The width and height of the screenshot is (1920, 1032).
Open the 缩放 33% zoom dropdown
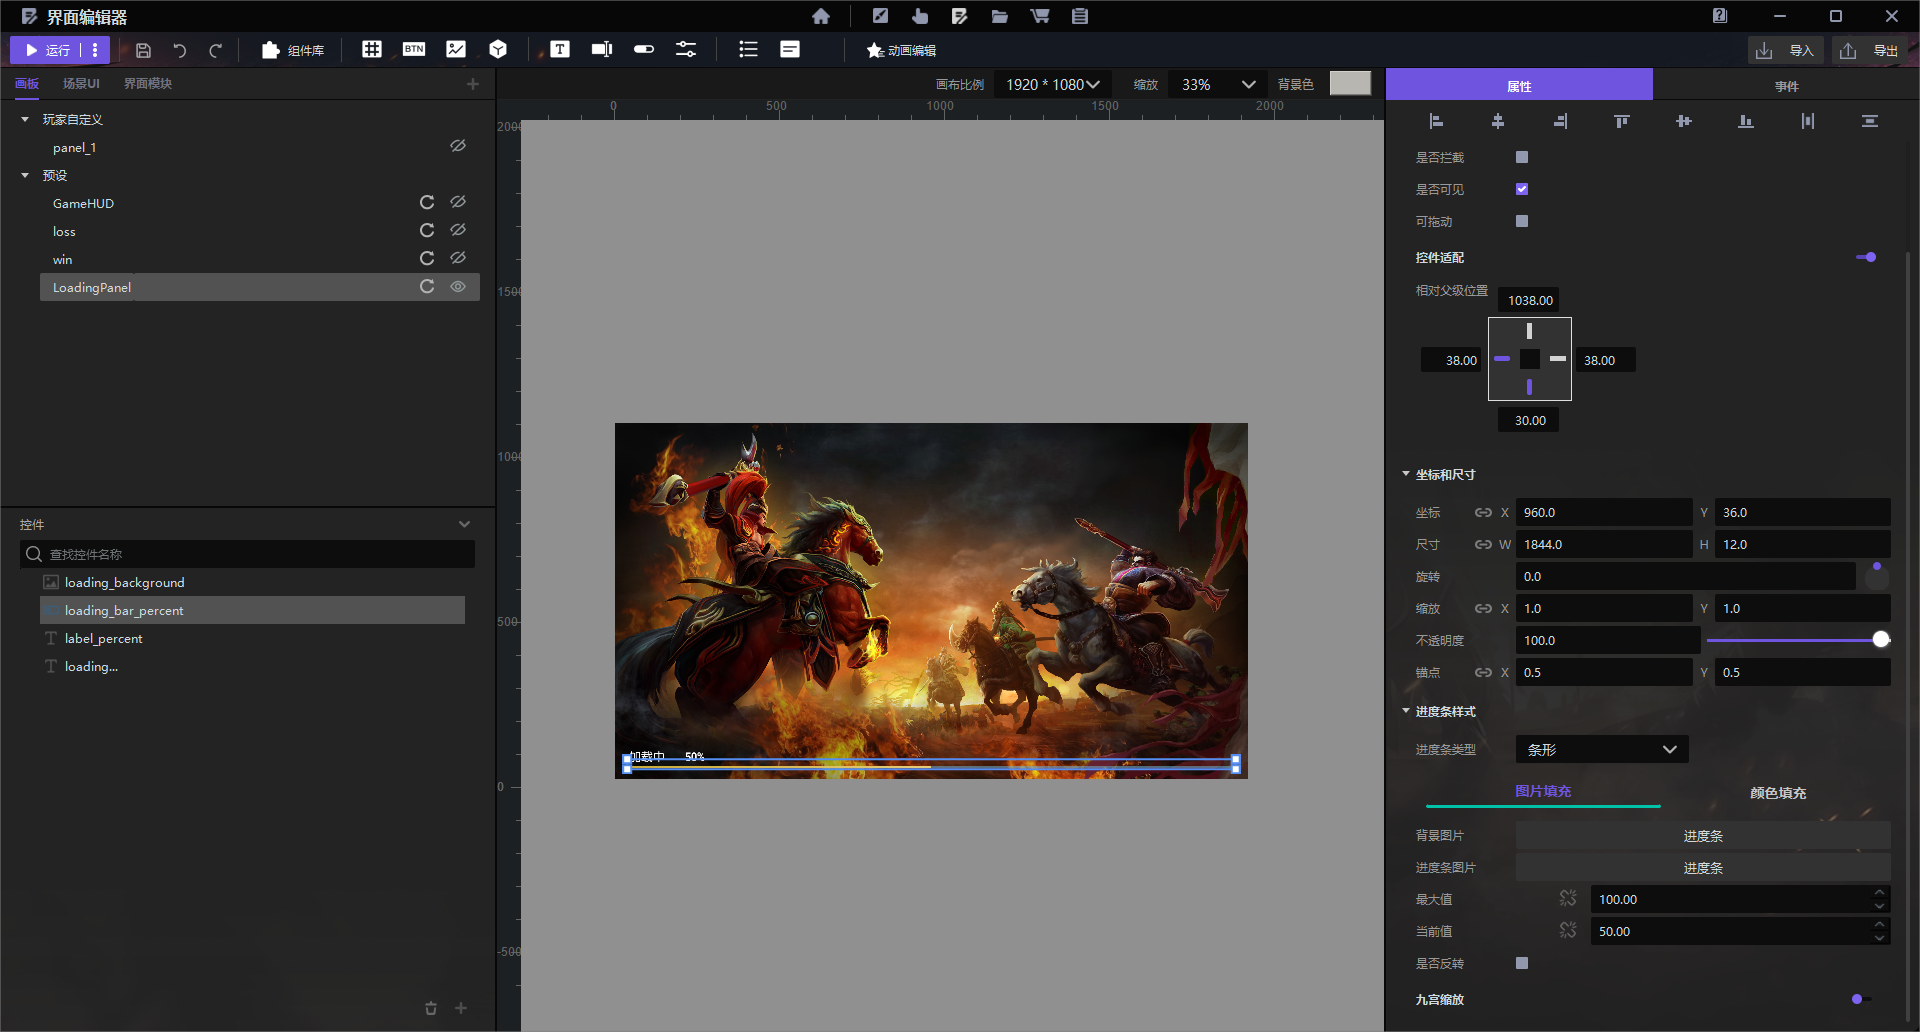tap(1218, 85)
